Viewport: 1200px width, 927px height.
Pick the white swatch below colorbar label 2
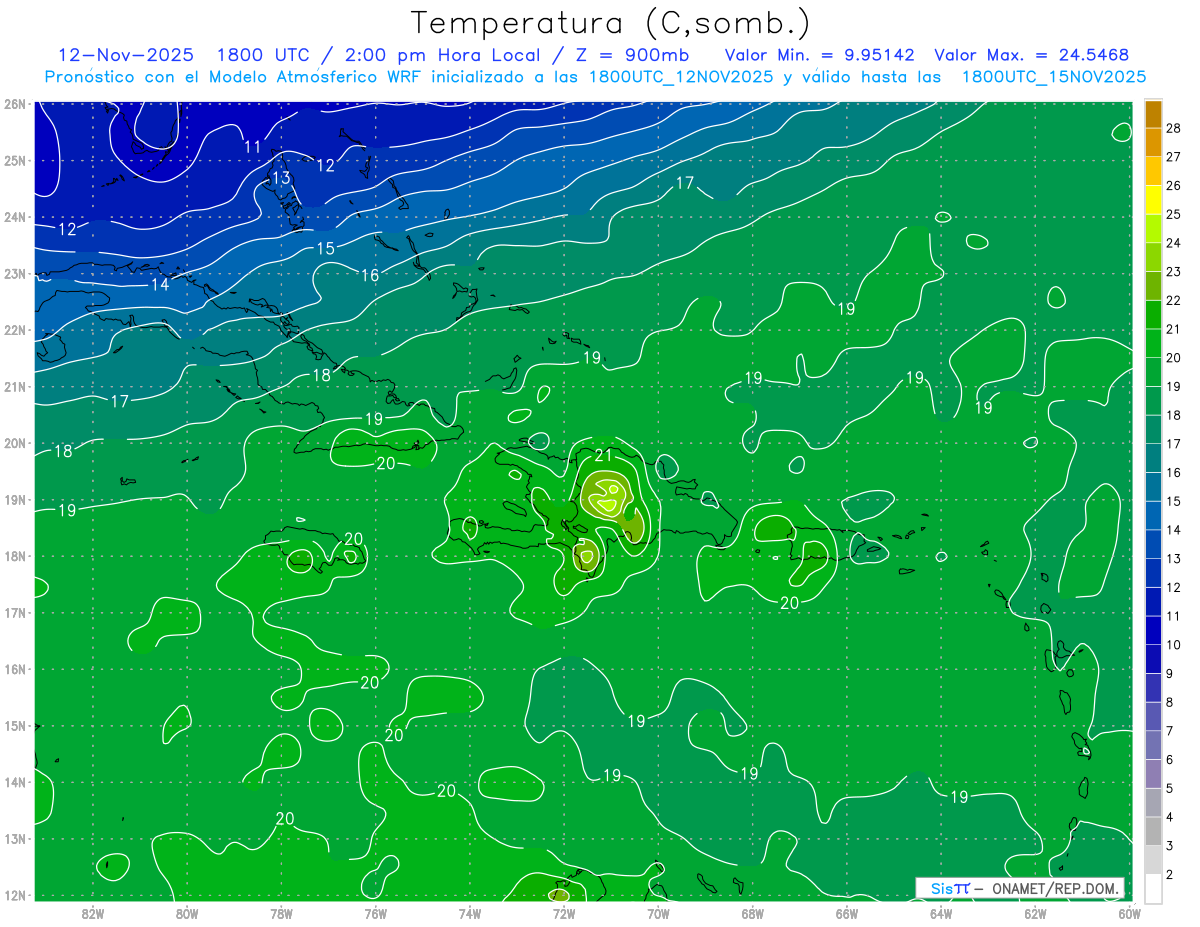point(1153,888)
